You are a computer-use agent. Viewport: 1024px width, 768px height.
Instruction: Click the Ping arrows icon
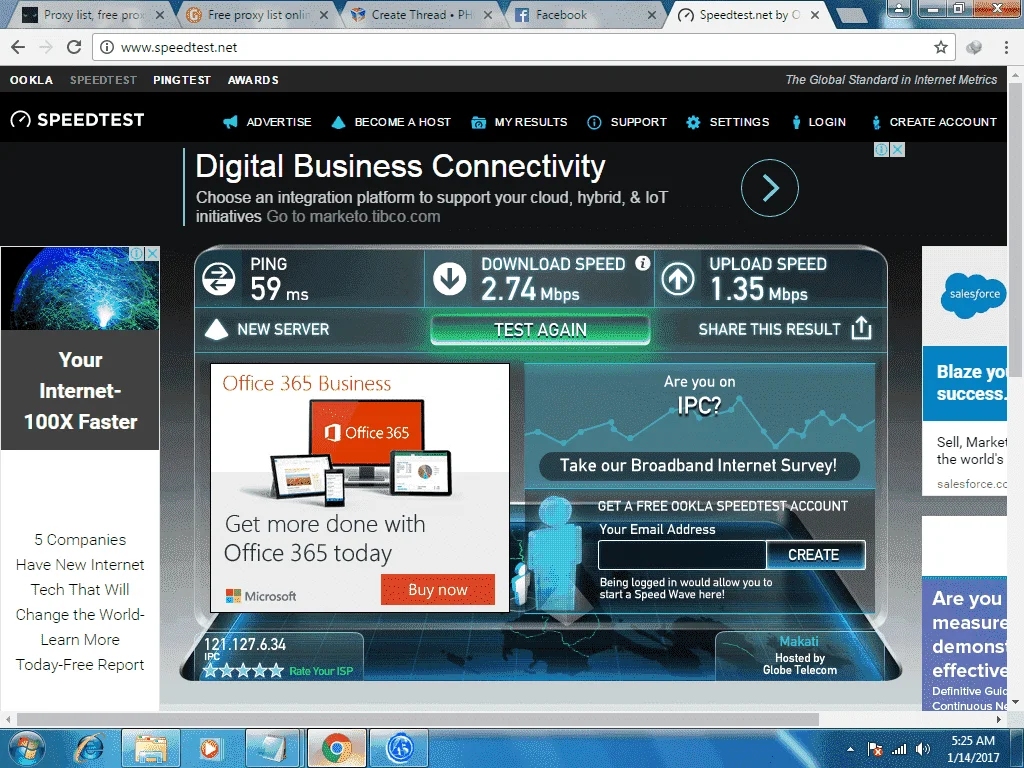point(219,279)
